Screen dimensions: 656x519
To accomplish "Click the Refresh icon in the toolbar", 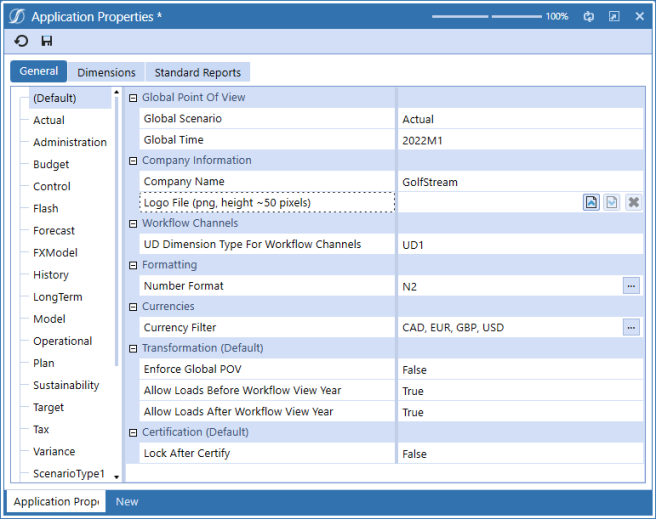I will (x=21, y=41).
